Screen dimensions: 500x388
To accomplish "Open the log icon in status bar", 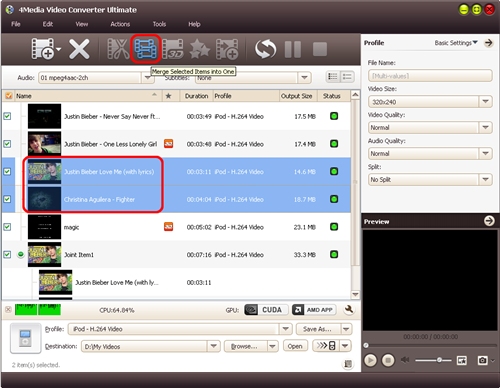I will point(348,364).
